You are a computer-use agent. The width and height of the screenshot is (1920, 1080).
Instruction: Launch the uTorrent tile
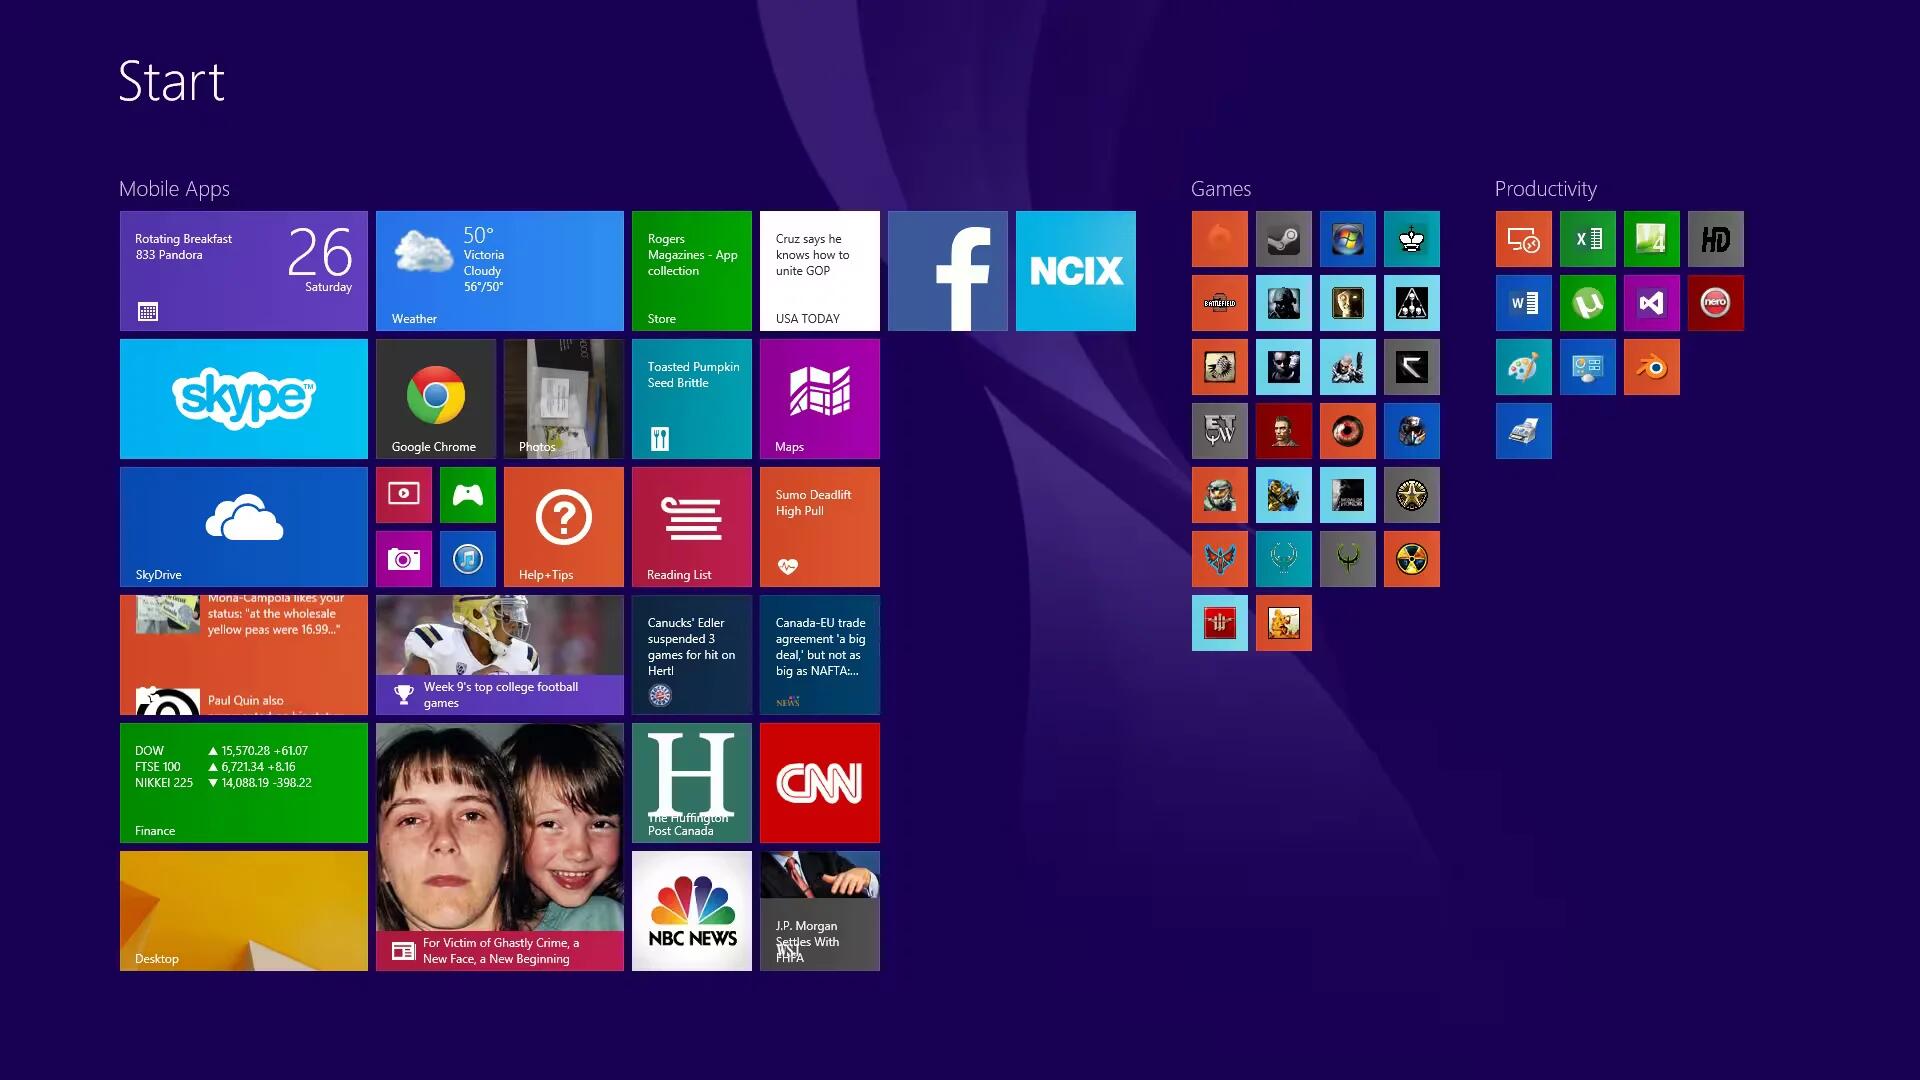point(1587,303)
